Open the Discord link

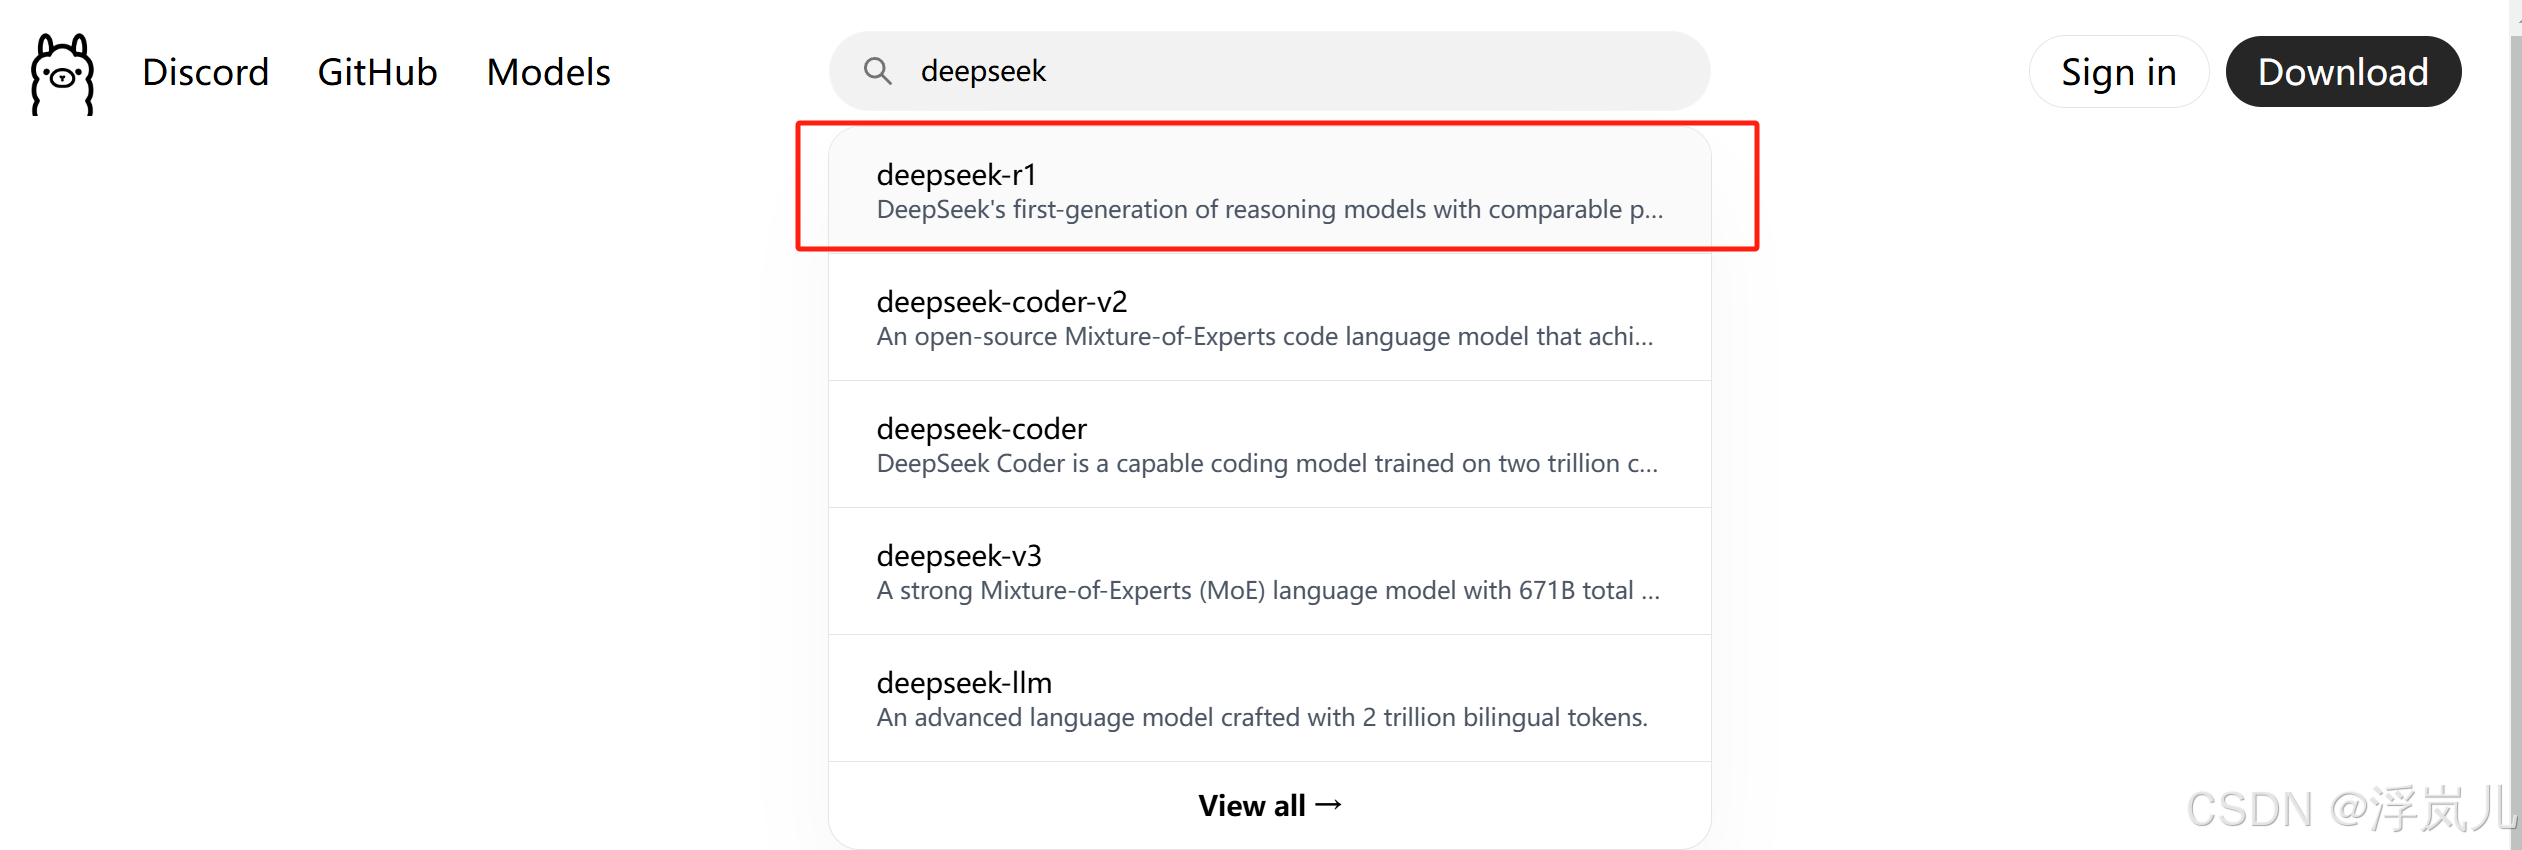(205, 72)
